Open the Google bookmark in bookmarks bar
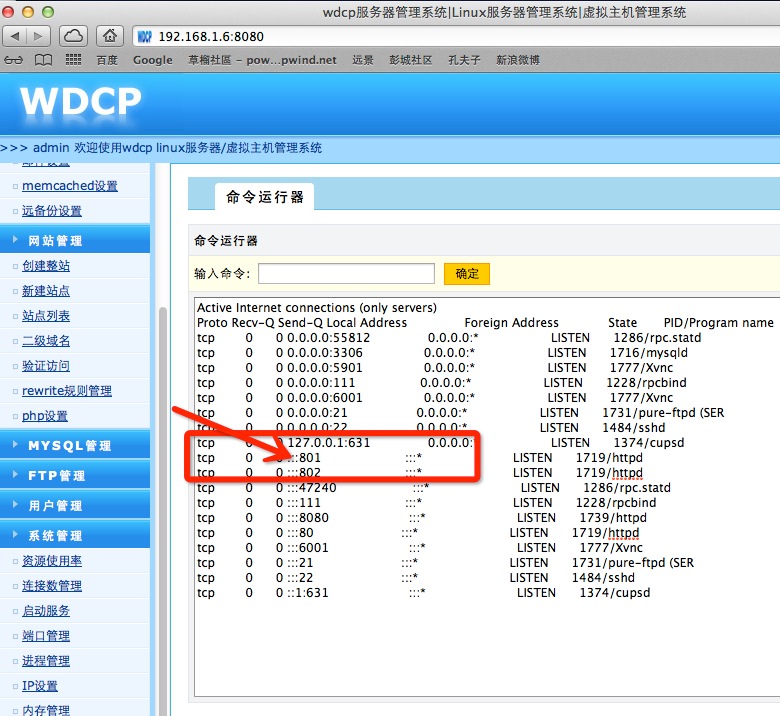 [152, 60]
